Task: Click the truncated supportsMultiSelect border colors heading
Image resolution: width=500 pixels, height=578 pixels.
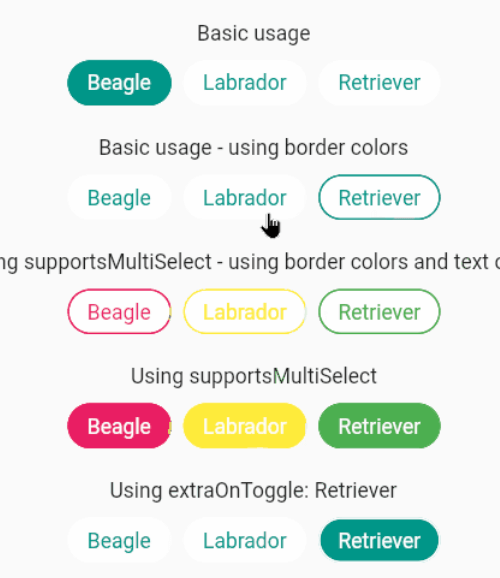Action: click(250, 262)
